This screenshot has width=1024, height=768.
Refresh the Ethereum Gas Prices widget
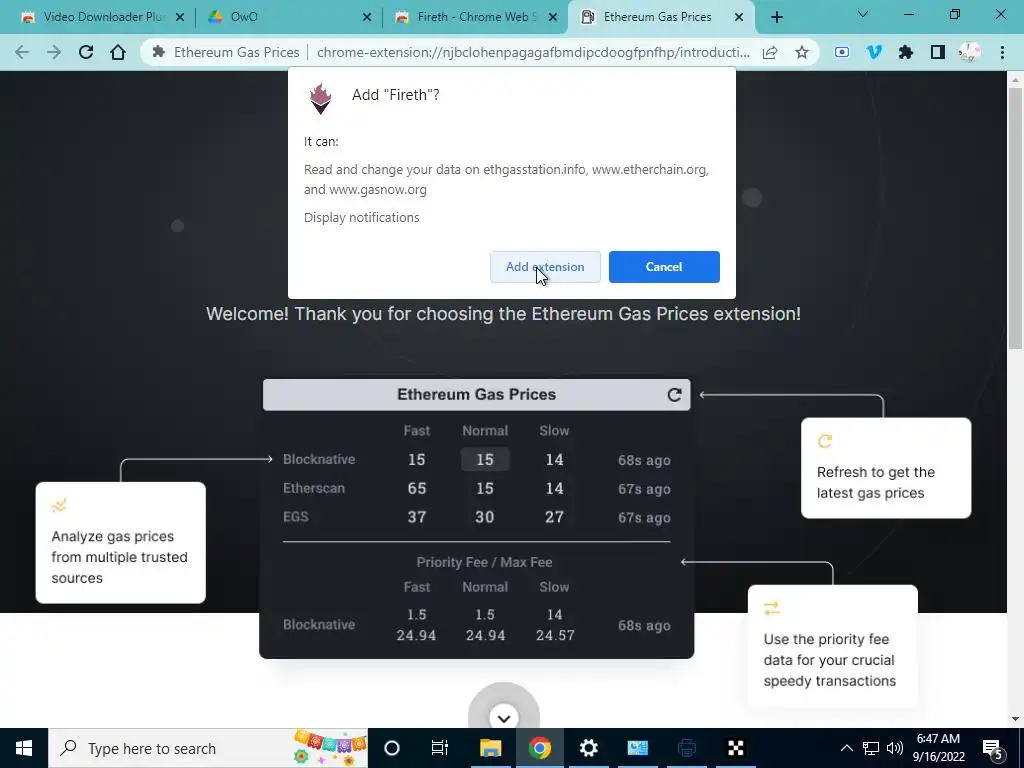click(x=675, y=394)
